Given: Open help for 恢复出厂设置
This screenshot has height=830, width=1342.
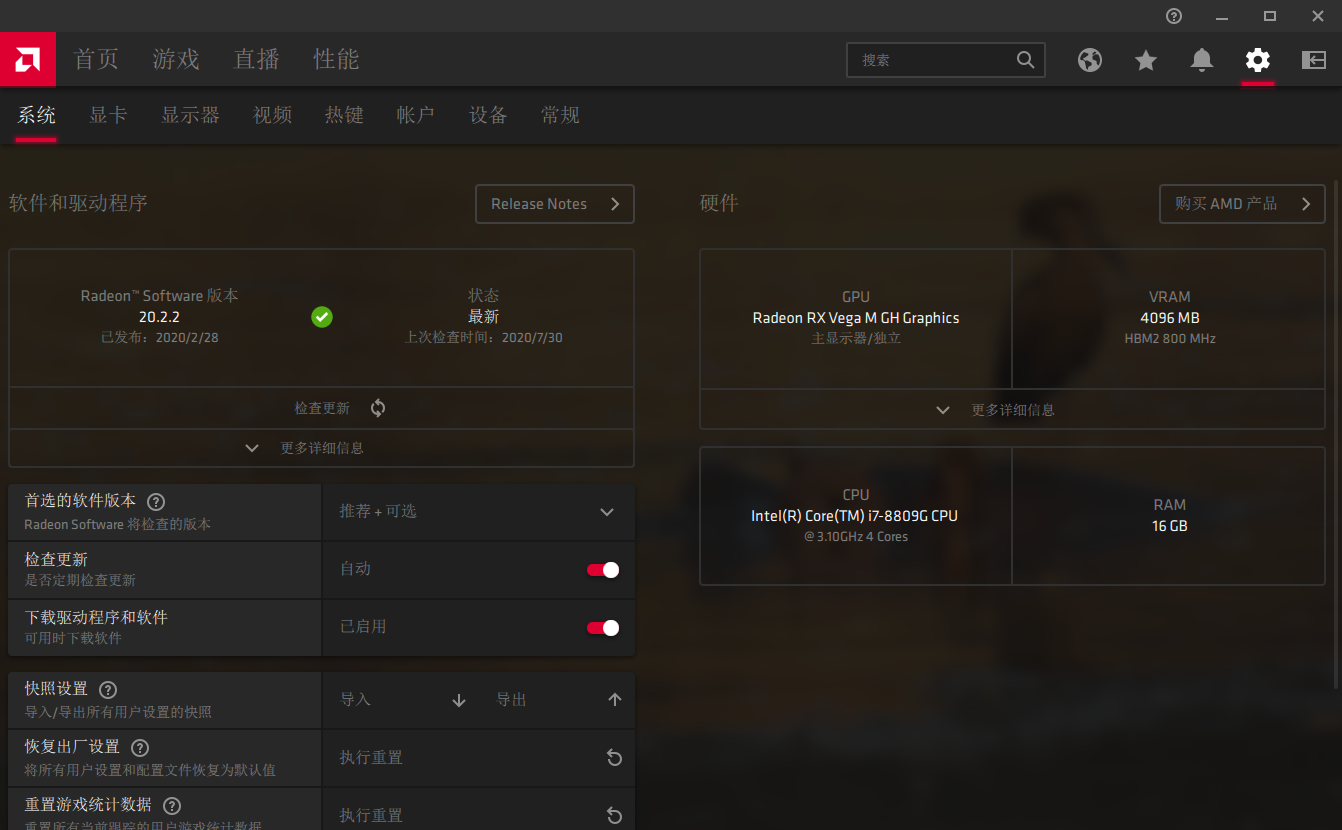Looking at the screenshot, I should pos(140,748).
